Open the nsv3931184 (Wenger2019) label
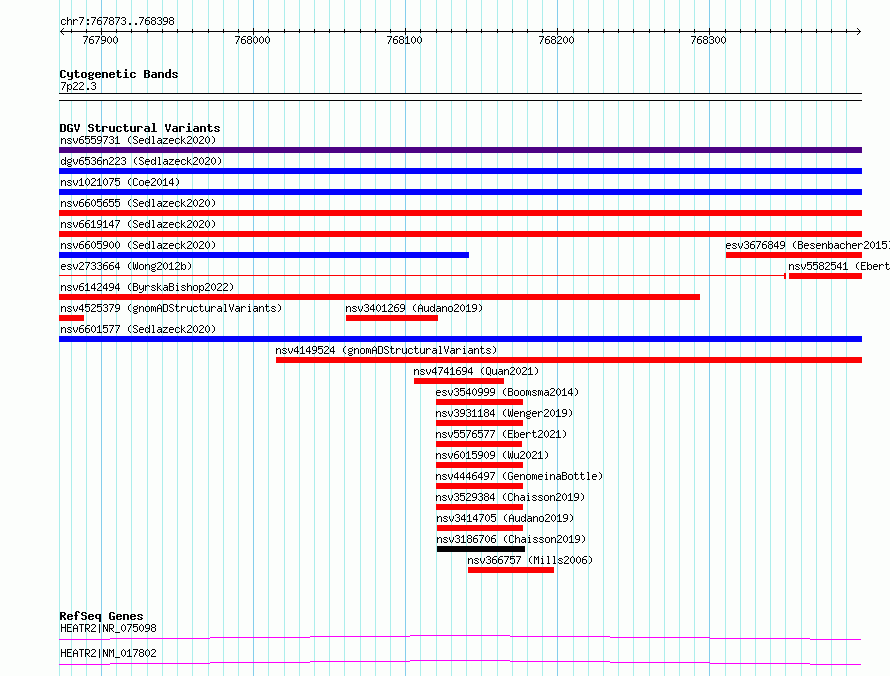 tap(504, 413)
